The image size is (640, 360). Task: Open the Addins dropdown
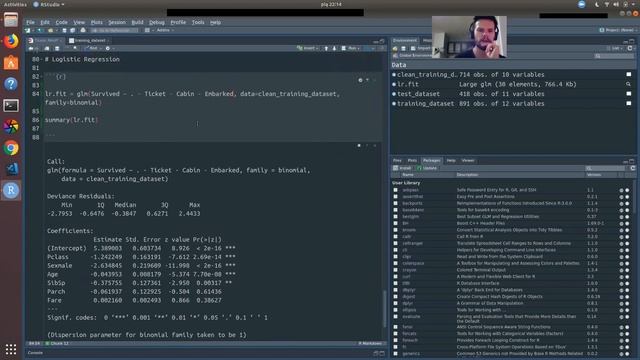[x=165, y=30]
